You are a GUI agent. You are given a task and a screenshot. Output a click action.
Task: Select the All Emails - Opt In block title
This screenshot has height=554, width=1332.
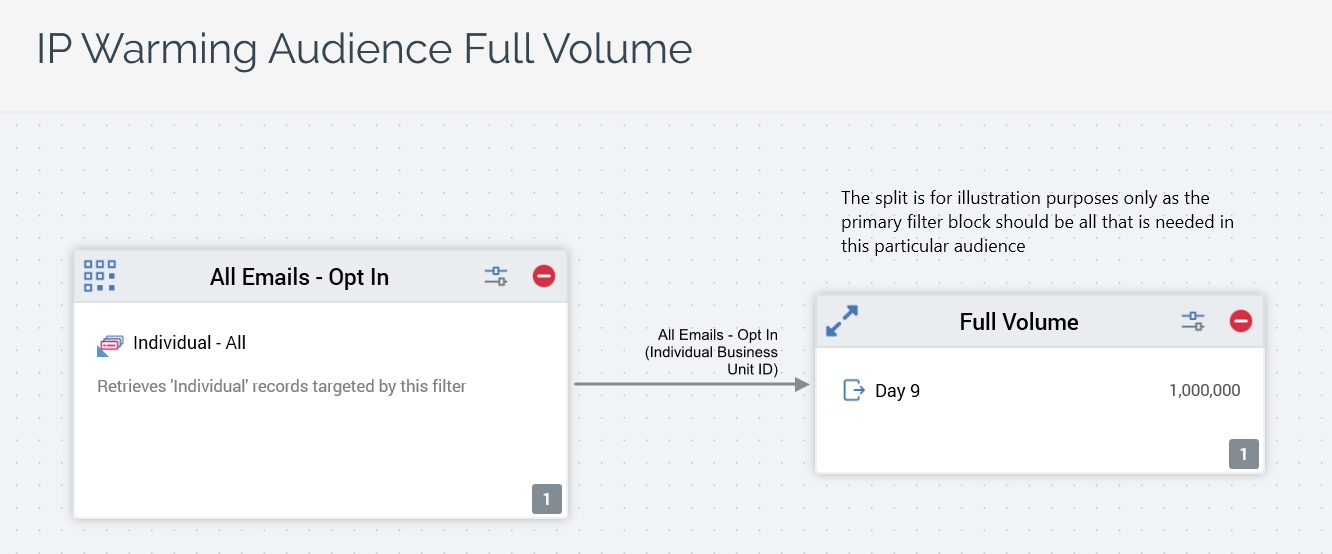pos(299,277)
